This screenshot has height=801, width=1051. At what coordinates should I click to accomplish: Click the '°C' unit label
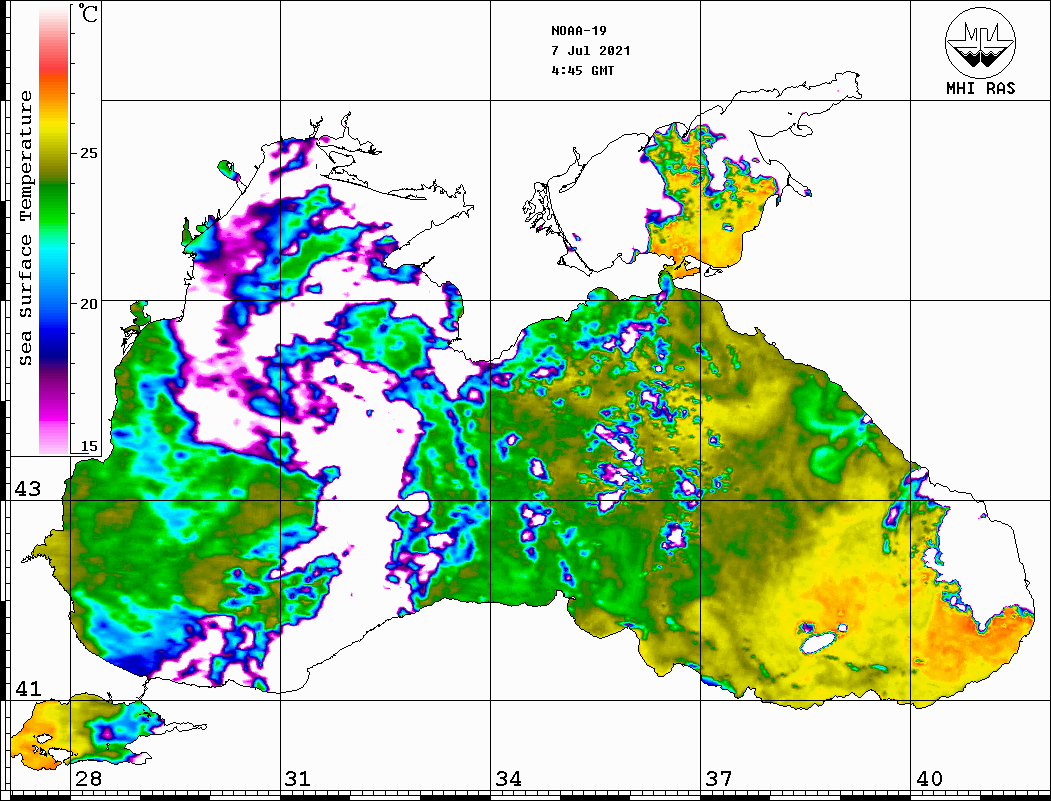87,13
